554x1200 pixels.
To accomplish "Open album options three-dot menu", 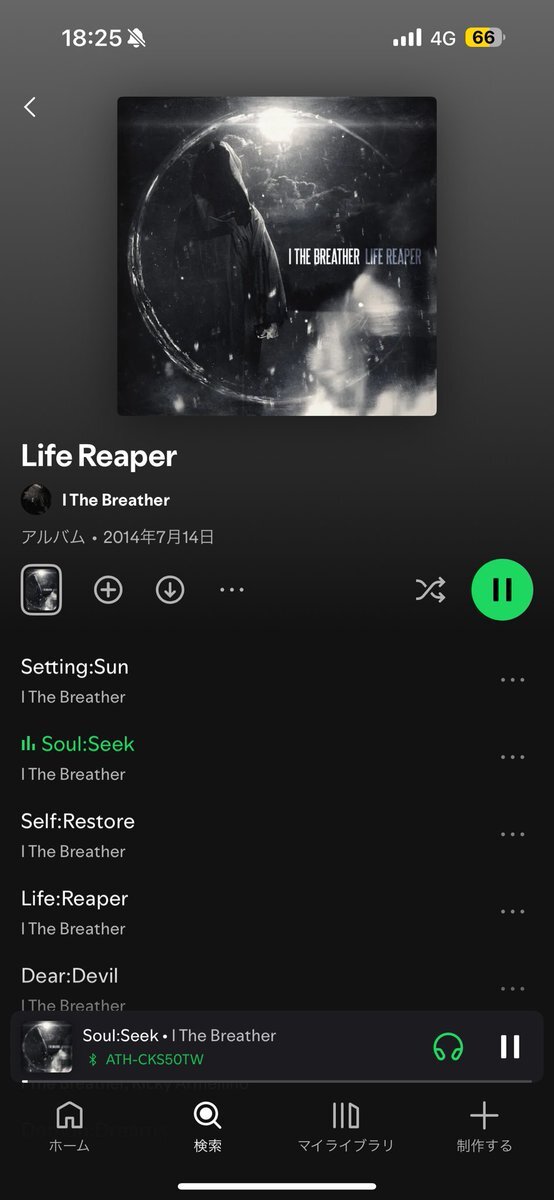I will click(231, 590).
